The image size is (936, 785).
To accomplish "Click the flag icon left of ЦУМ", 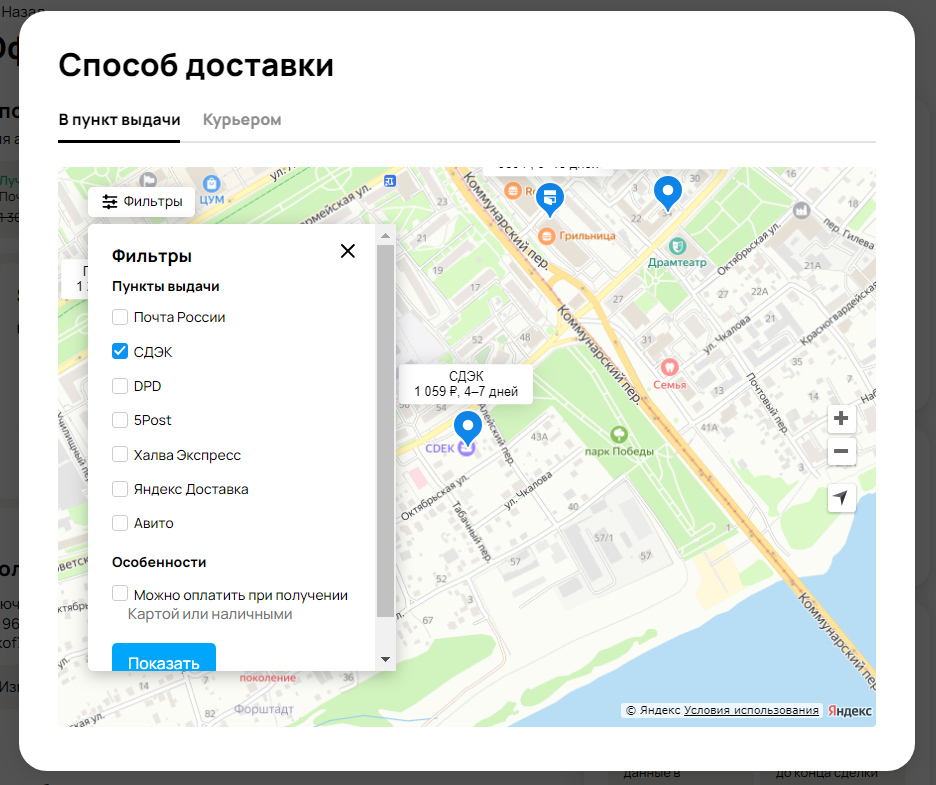I will pos(148,180).
